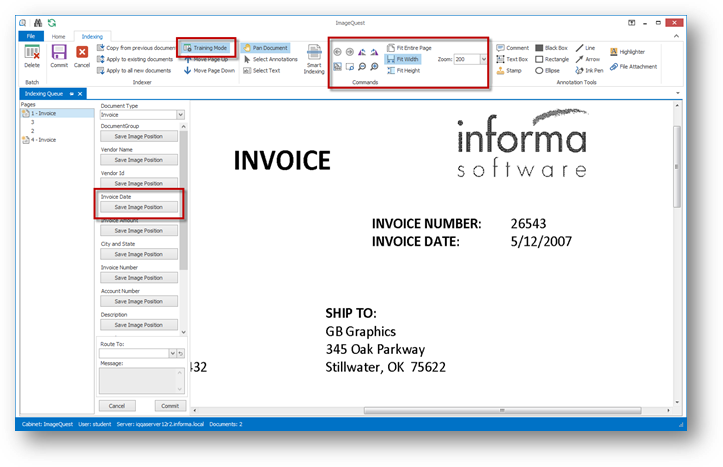The height and width of the screenshot is (467, 723).
Task: Go to next page with right arrow
Action: click(x=350, y=52)
